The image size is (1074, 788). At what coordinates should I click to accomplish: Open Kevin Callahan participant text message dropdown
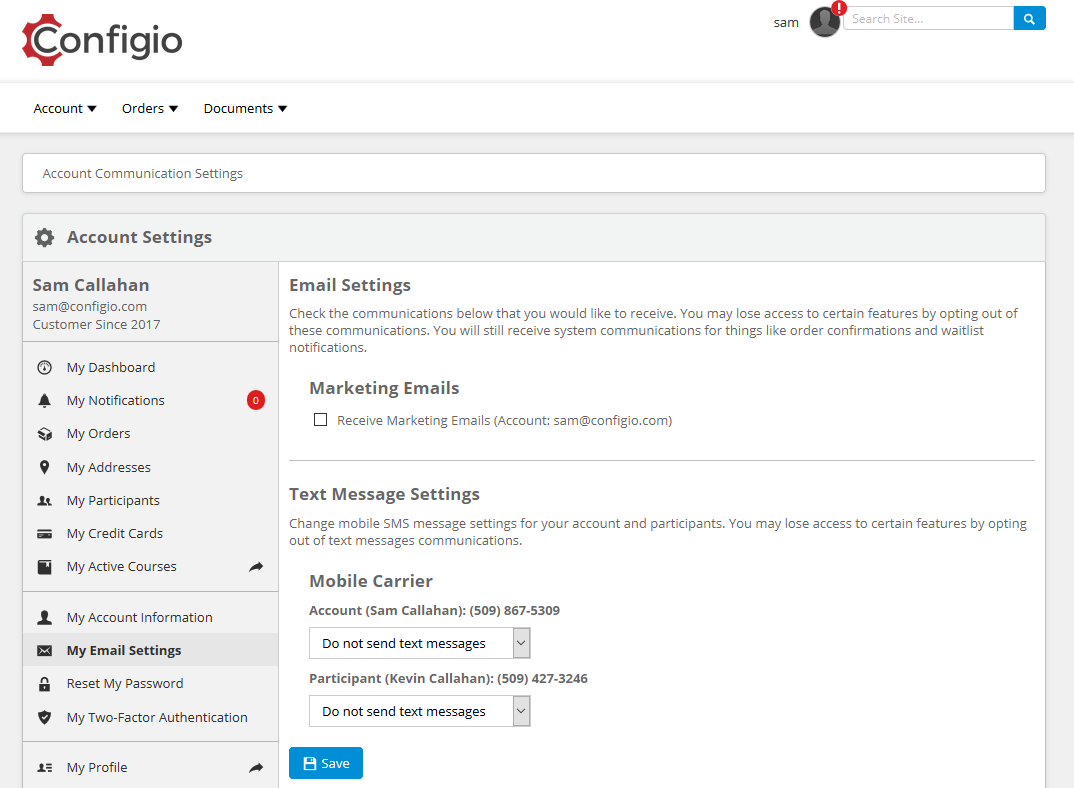point(419,711)
